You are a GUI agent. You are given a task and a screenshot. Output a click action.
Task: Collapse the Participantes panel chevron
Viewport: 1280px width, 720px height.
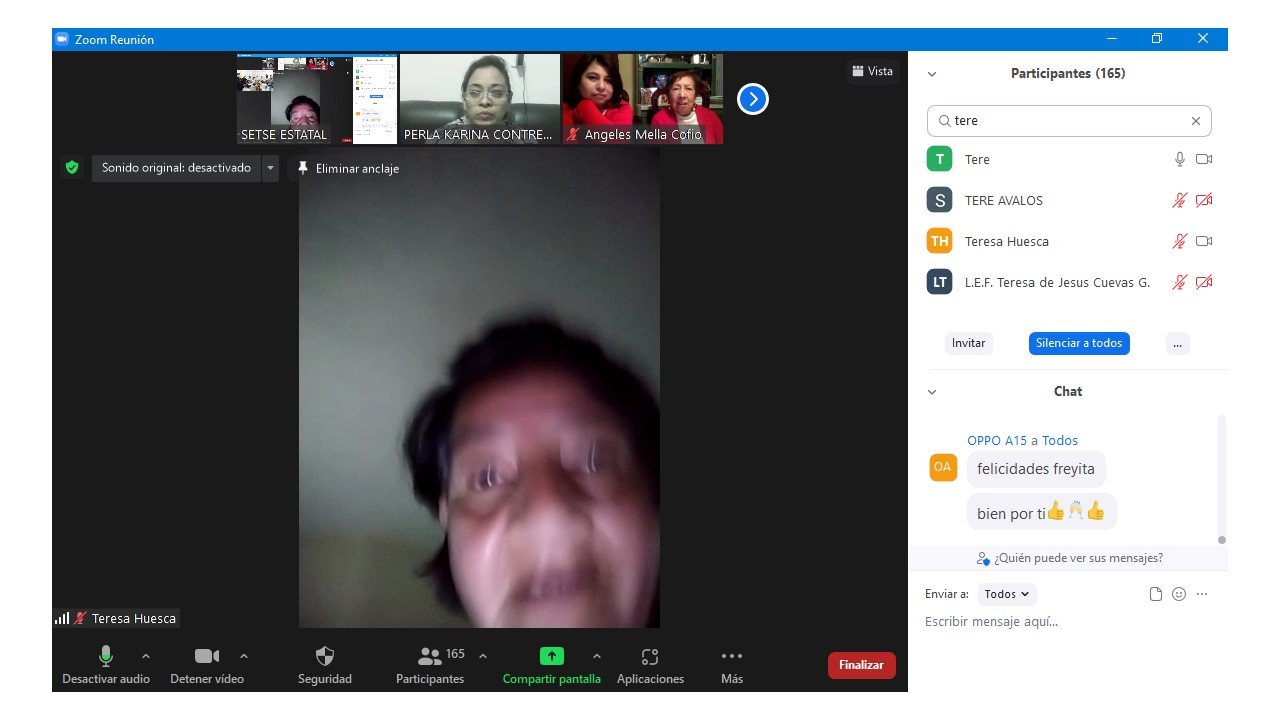pos(932,74)
